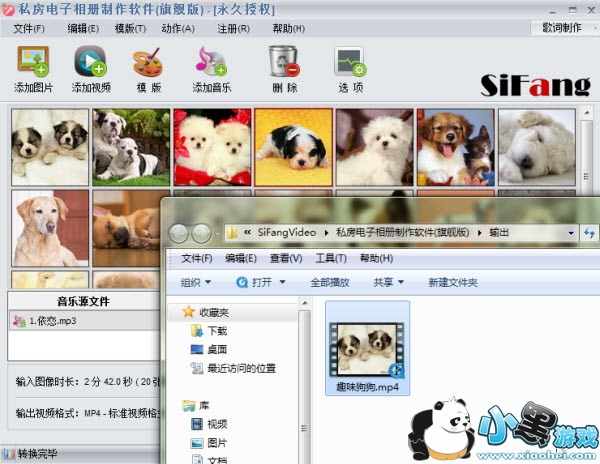Expand the 组织 (Organize) dropdown
Screen dimensions: 600x464
196,282
